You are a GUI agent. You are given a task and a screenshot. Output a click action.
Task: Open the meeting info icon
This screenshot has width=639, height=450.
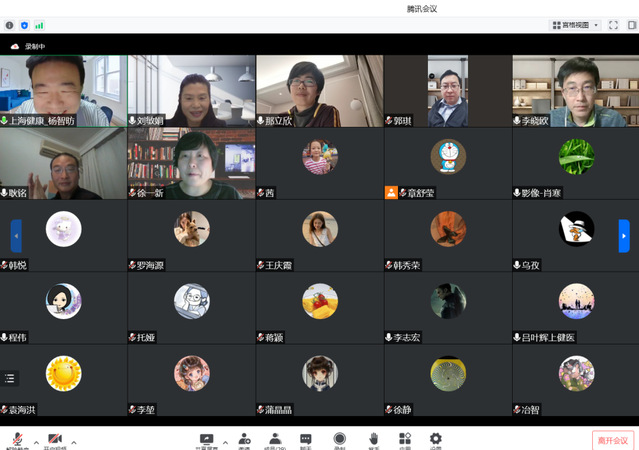(10, 24)
